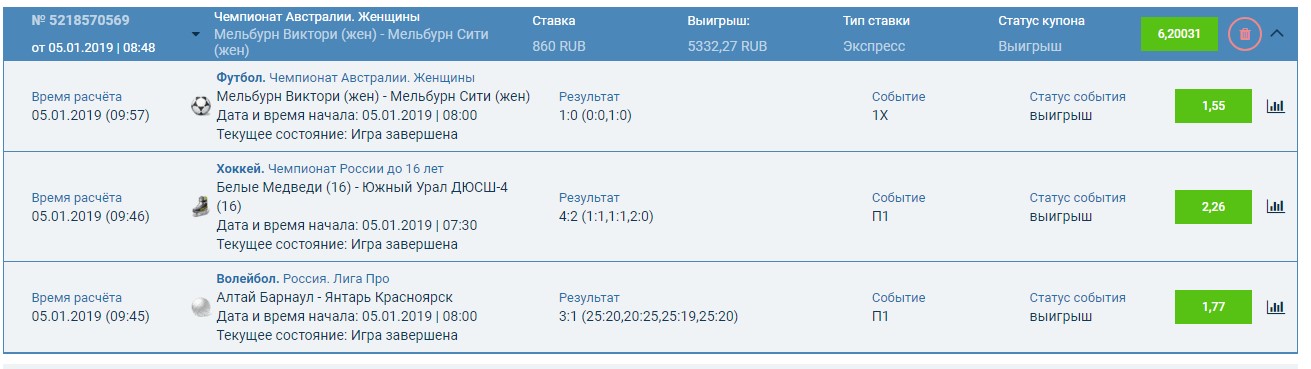1311x369 pixels.
Task: Open statistics chart for Алтай Барнаул volleyball match
Action: pos(1275,307)
